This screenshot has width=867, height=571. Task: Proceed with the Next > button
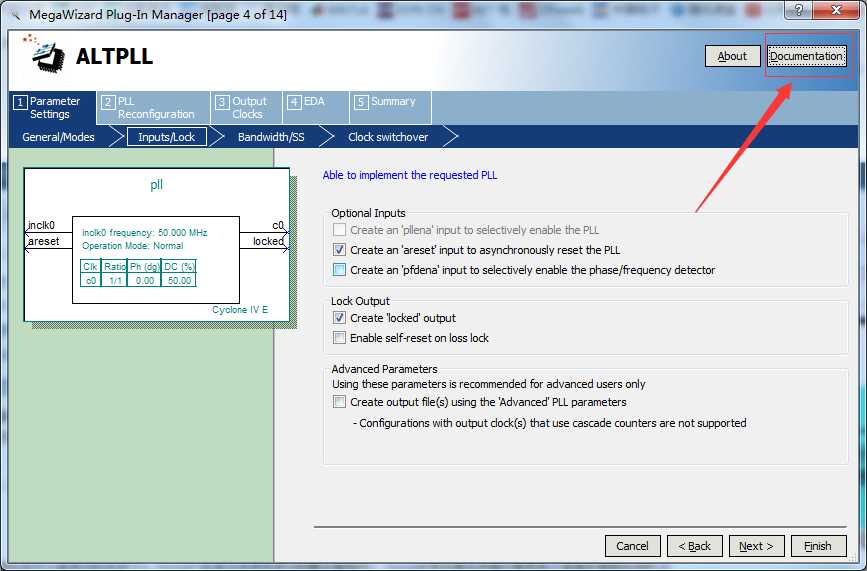pos(756,546)
